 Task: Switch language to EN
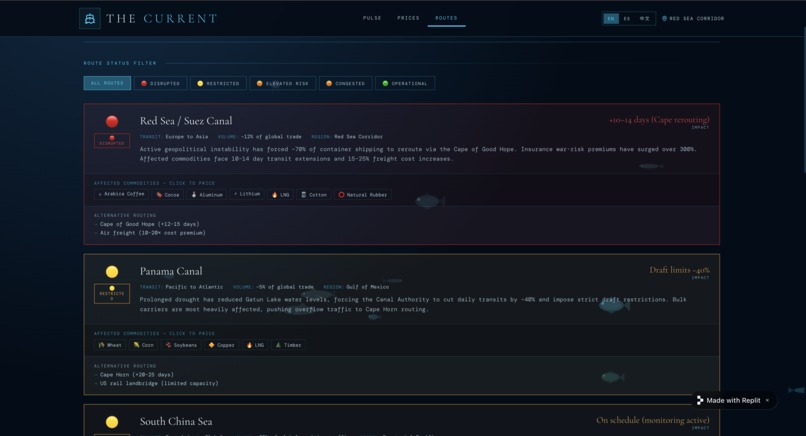click(611, 19)
